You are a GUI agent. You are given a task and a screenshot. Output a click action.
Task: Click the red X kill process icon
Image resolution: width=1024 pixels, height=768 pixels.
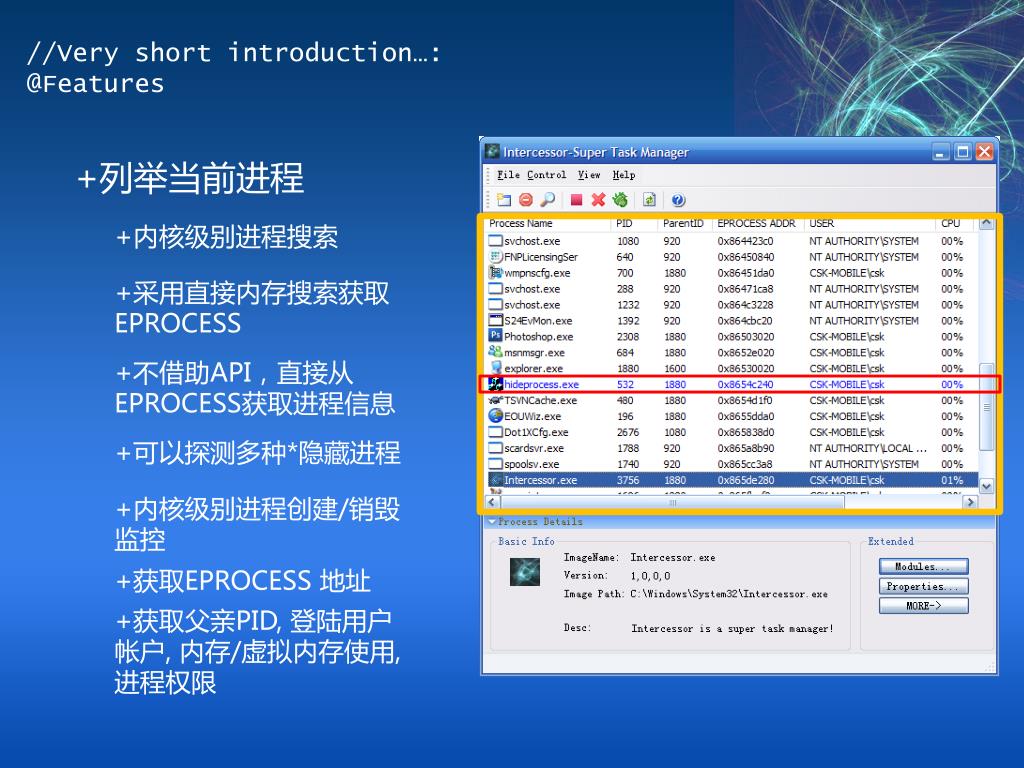click(598, 200)
